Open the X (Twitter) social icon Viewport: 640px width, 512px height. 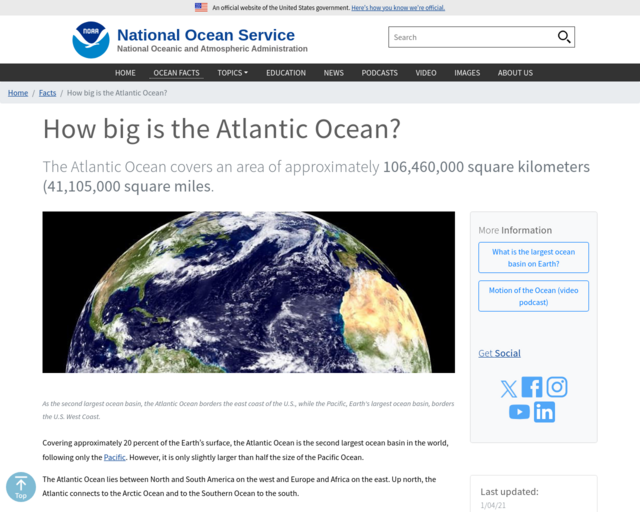(509, 388)
